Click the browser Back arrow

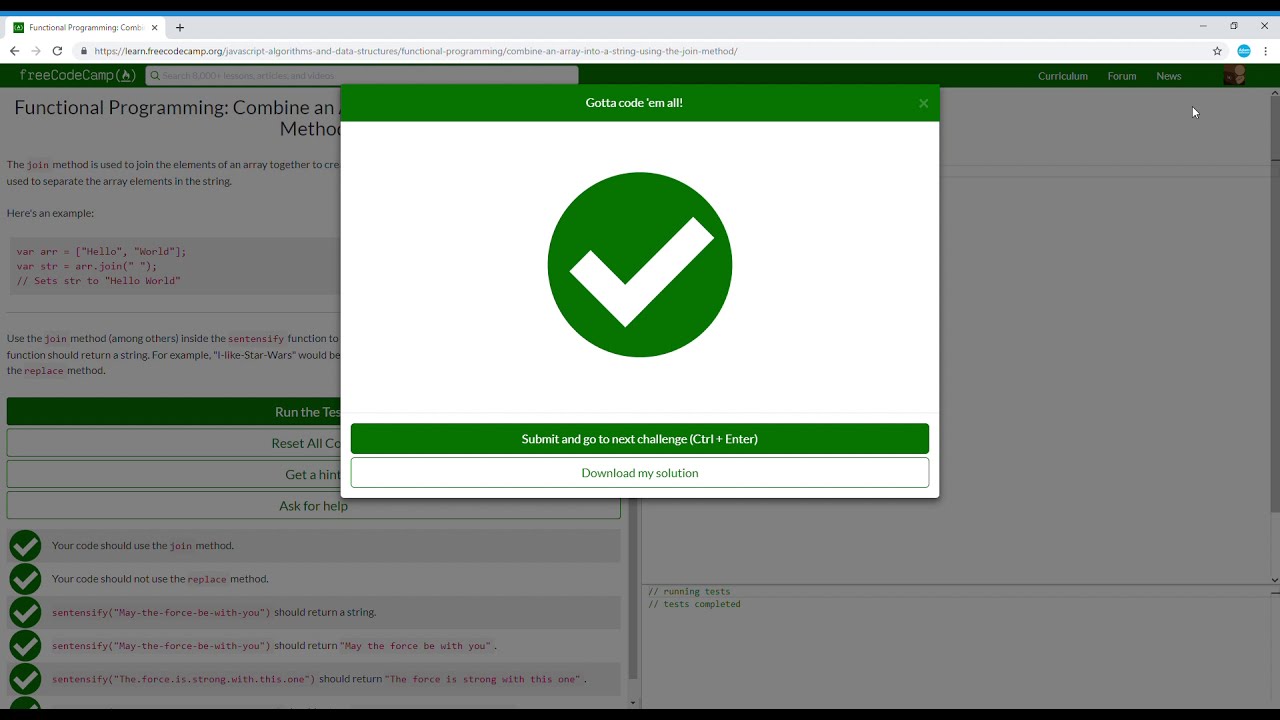pyautogui.click(x=14, y=51)
